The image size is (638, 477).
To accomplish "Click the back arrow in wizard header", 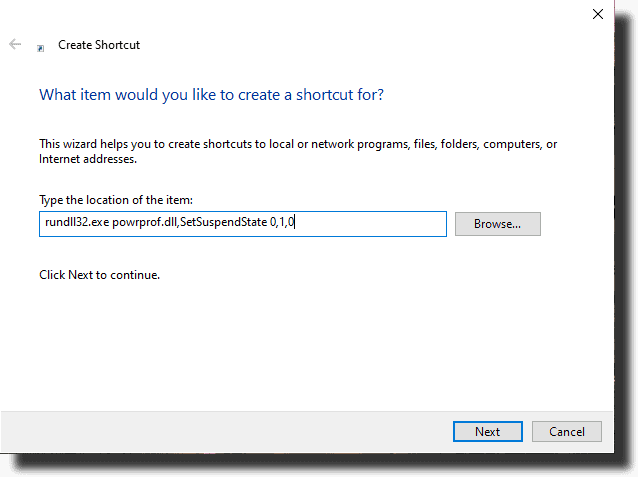I will (x=15, y=44).
